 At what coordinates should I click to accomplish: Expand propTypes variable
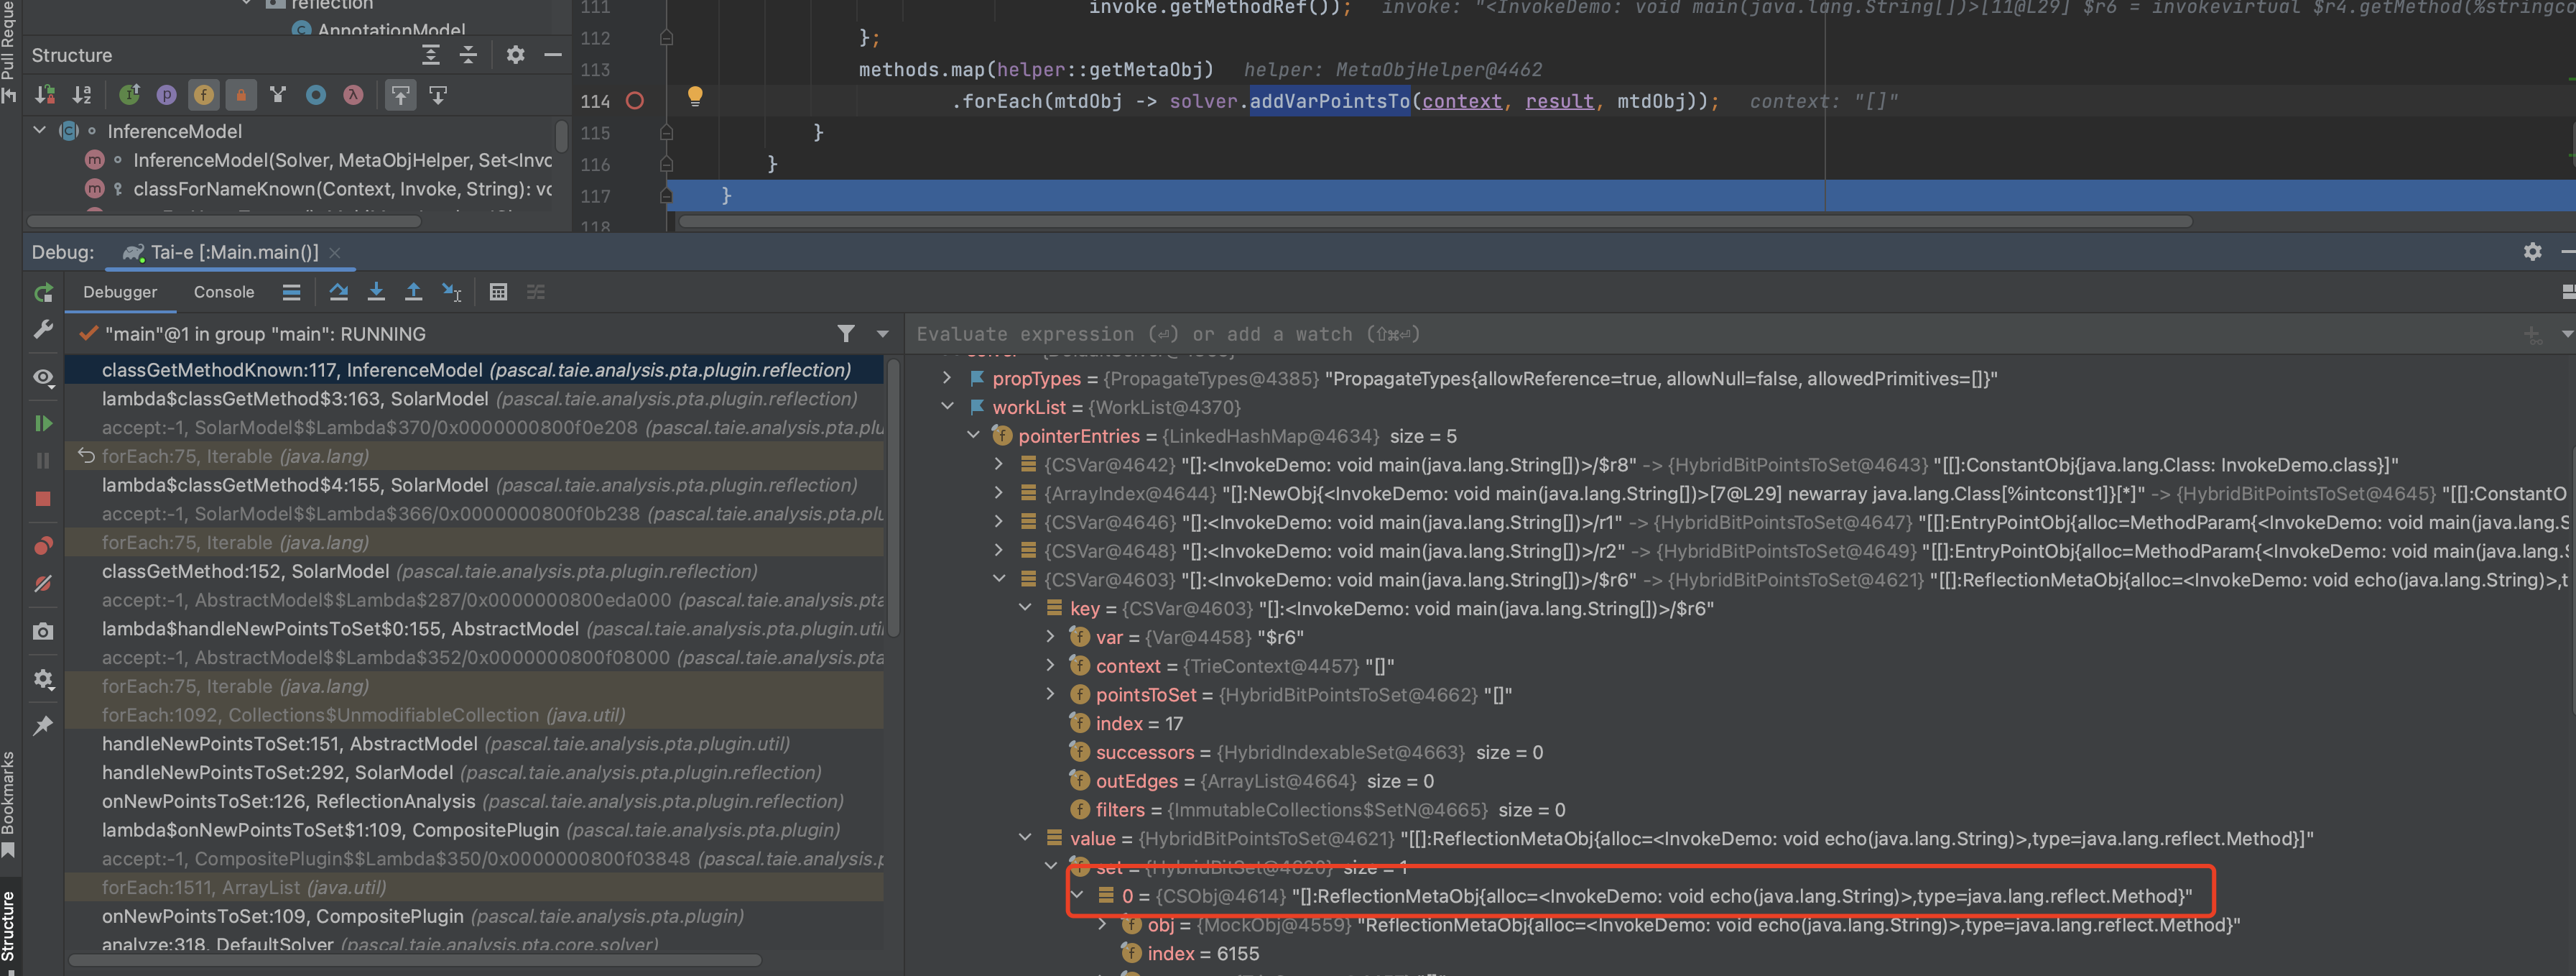tap(947, 379)
